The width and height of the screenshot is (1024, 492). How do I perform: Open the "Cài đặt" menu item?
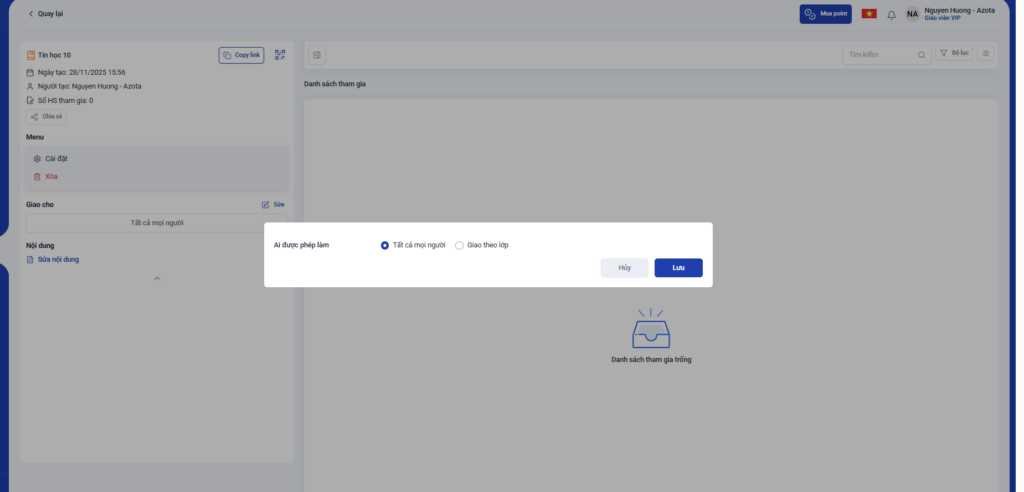click(56, 159)
